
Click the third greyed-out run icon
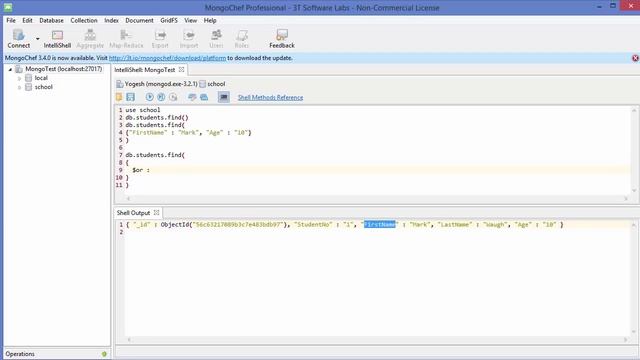point(173,97)
